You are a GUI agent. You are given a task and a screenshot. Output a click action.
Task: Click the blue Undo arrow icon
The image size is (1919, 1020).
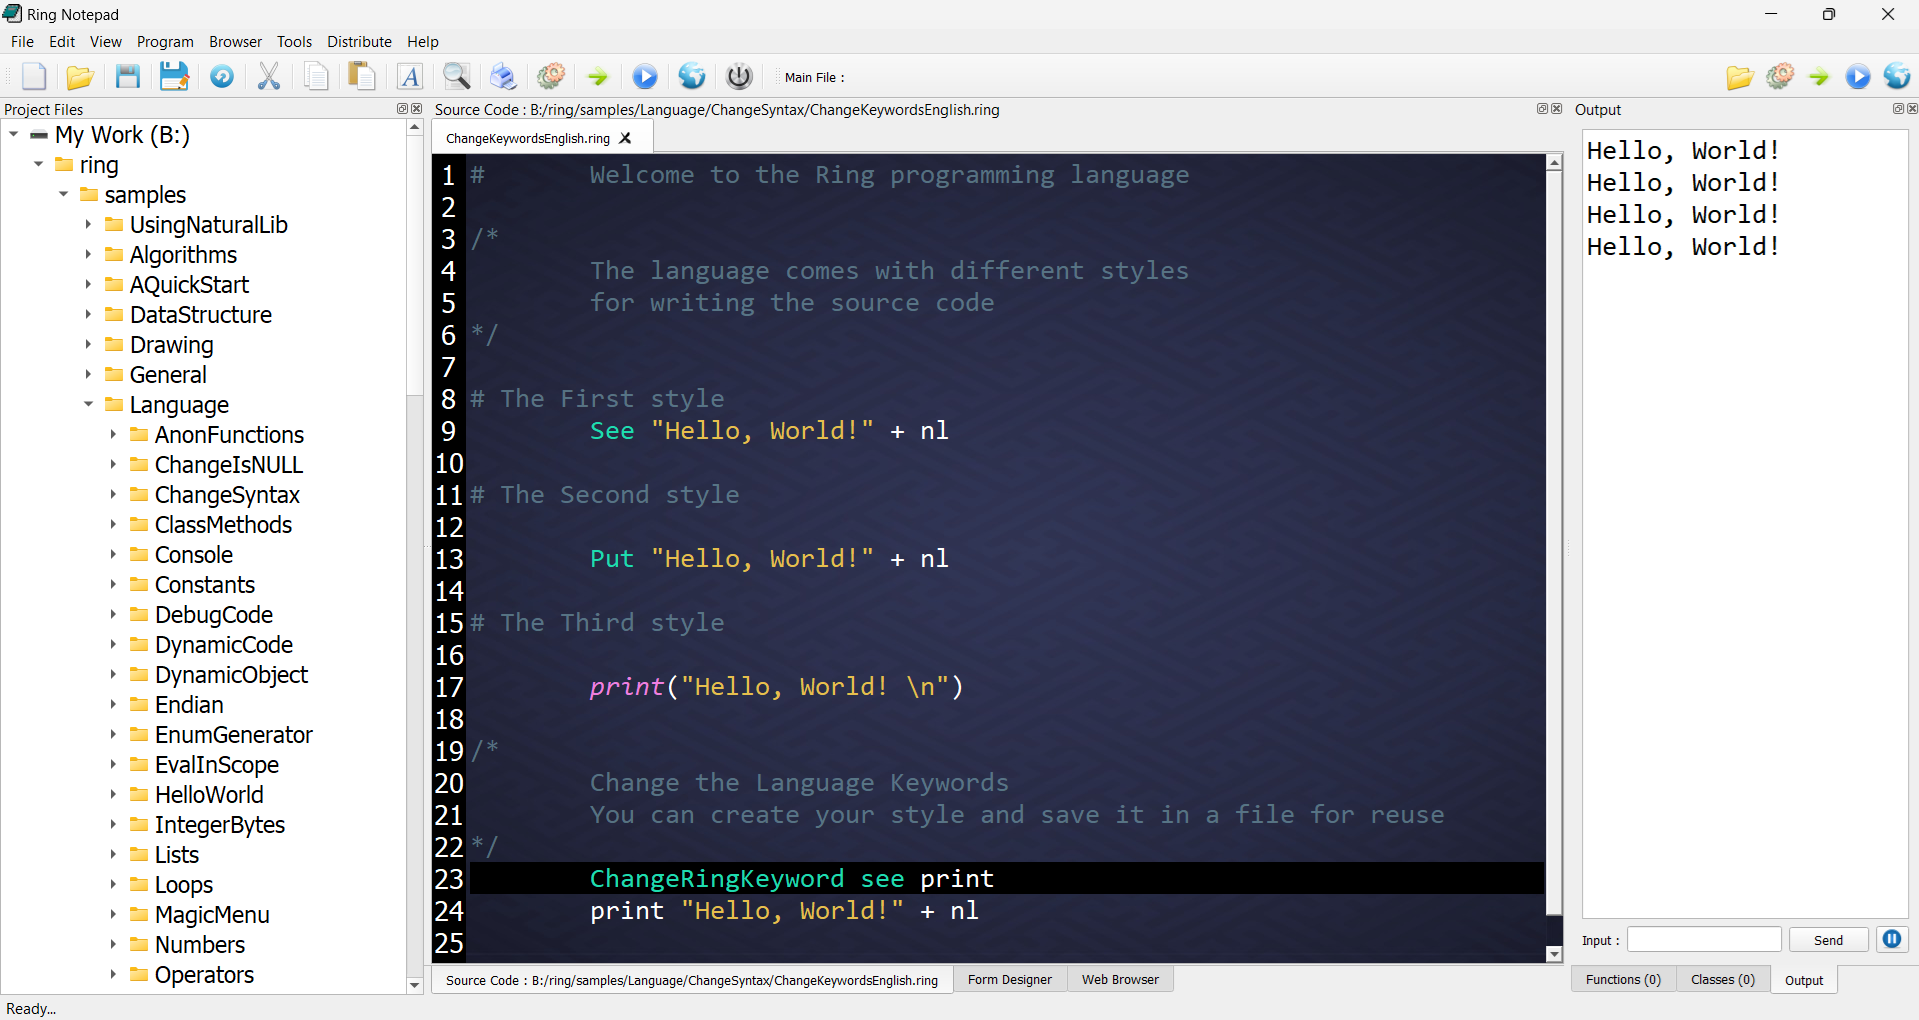pyautogui.click(x=222, y=77)
